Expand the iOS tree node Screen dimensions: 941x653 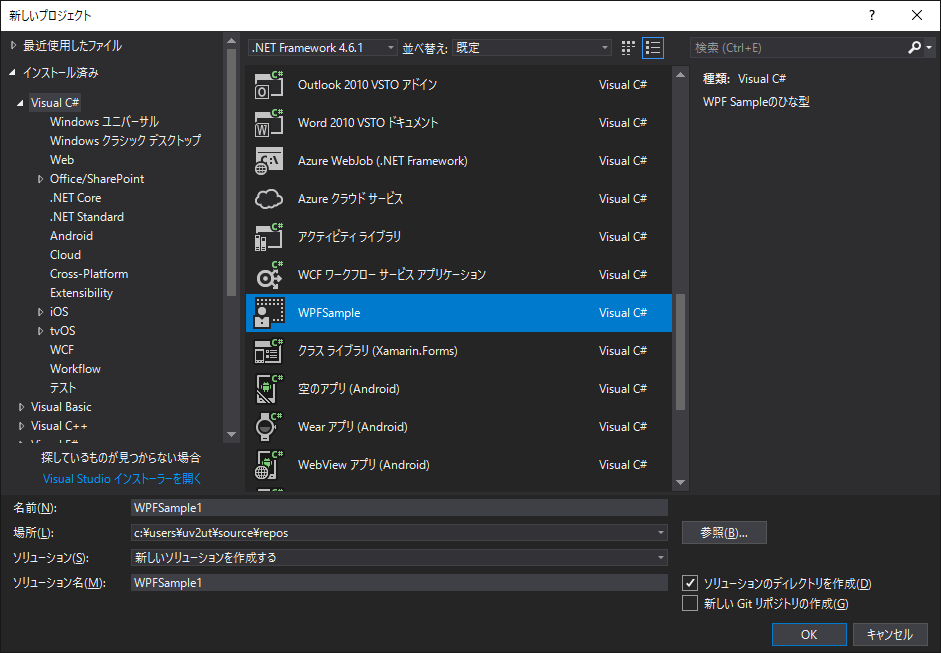tap(40, 312)
